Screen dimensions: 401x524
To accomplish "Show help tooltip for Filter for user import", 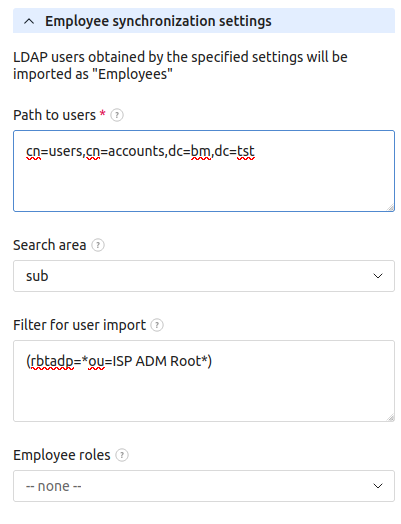I will tap(157, 325).
